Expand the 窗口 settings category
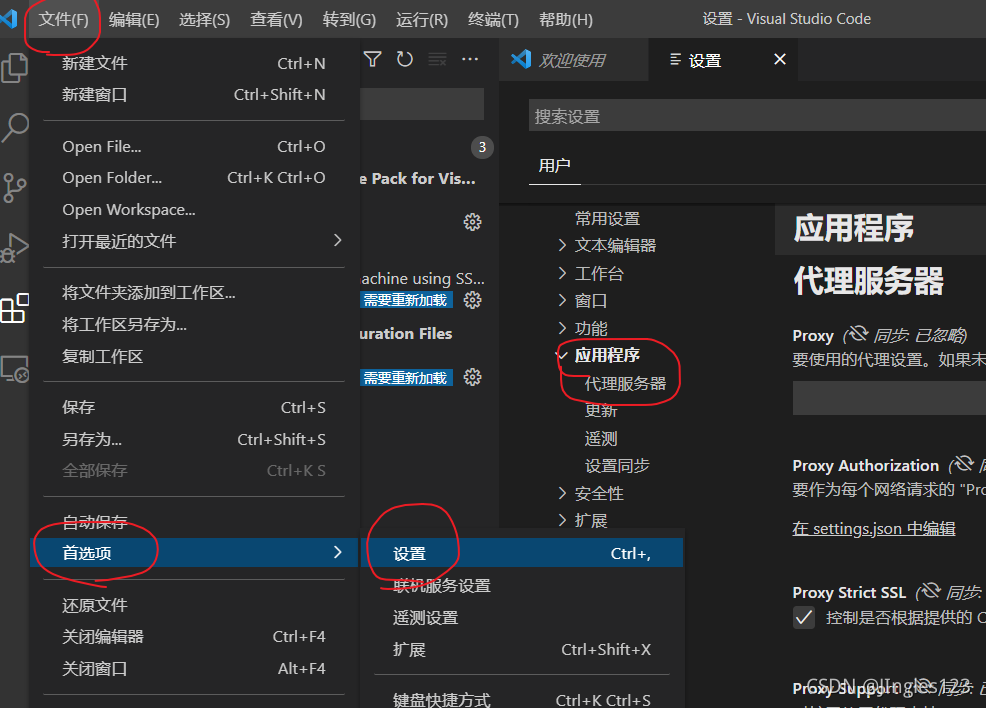This screenshot has width=986, height=708. point(562,301)
